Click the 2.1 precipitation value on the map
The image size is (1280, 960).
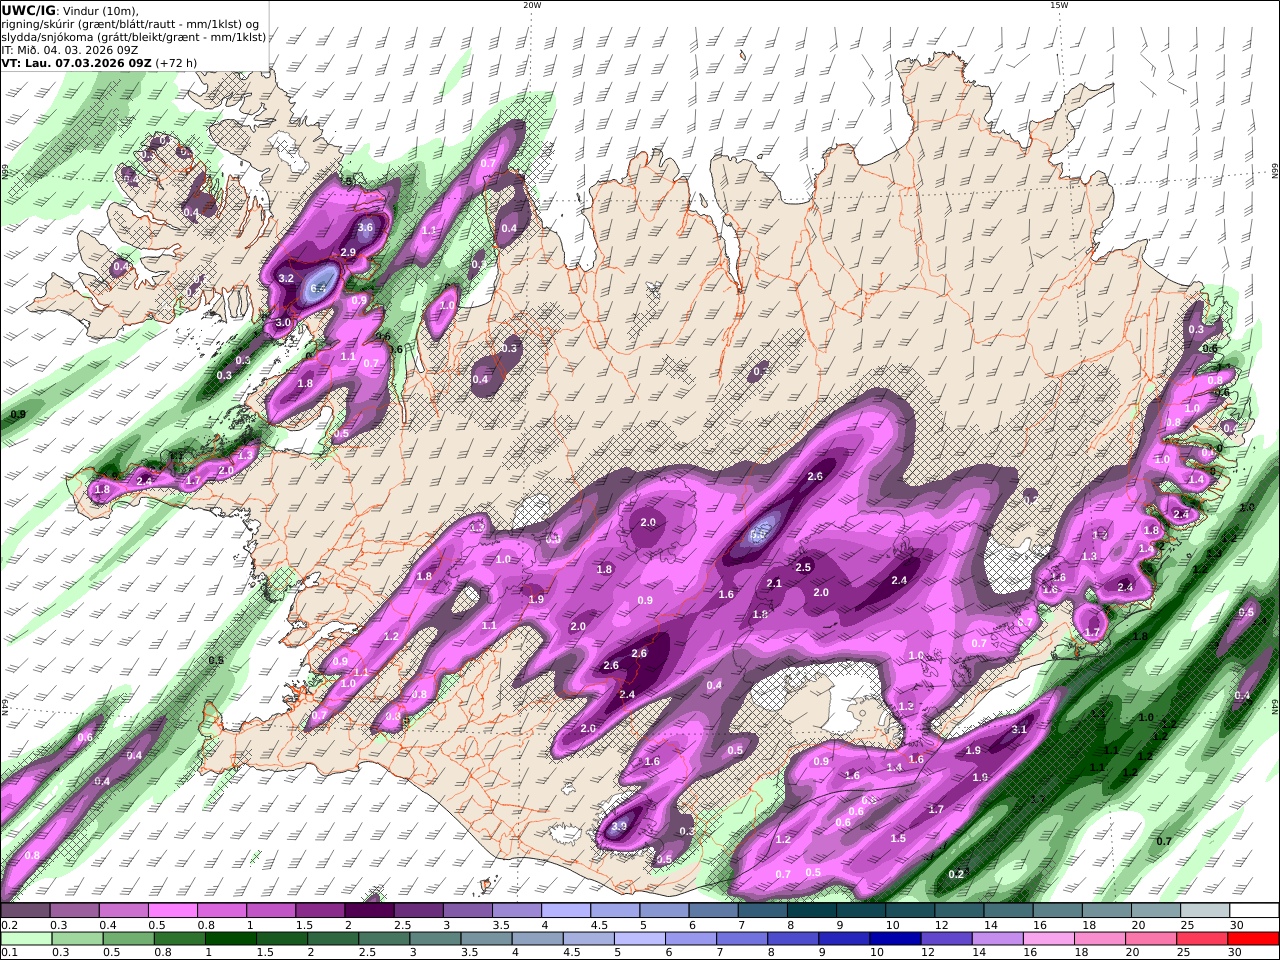click(x=773, y=583)
